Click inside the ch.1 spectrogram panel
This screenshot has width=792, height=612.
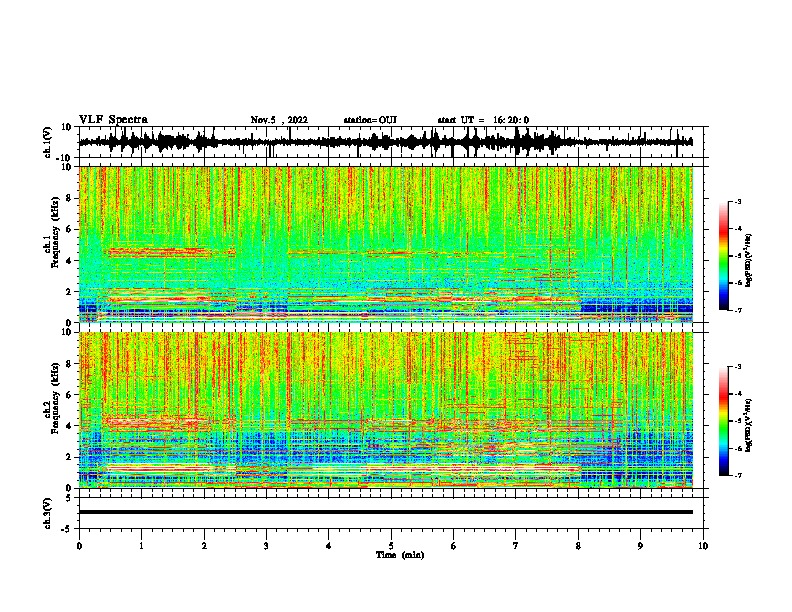(385, 244)
